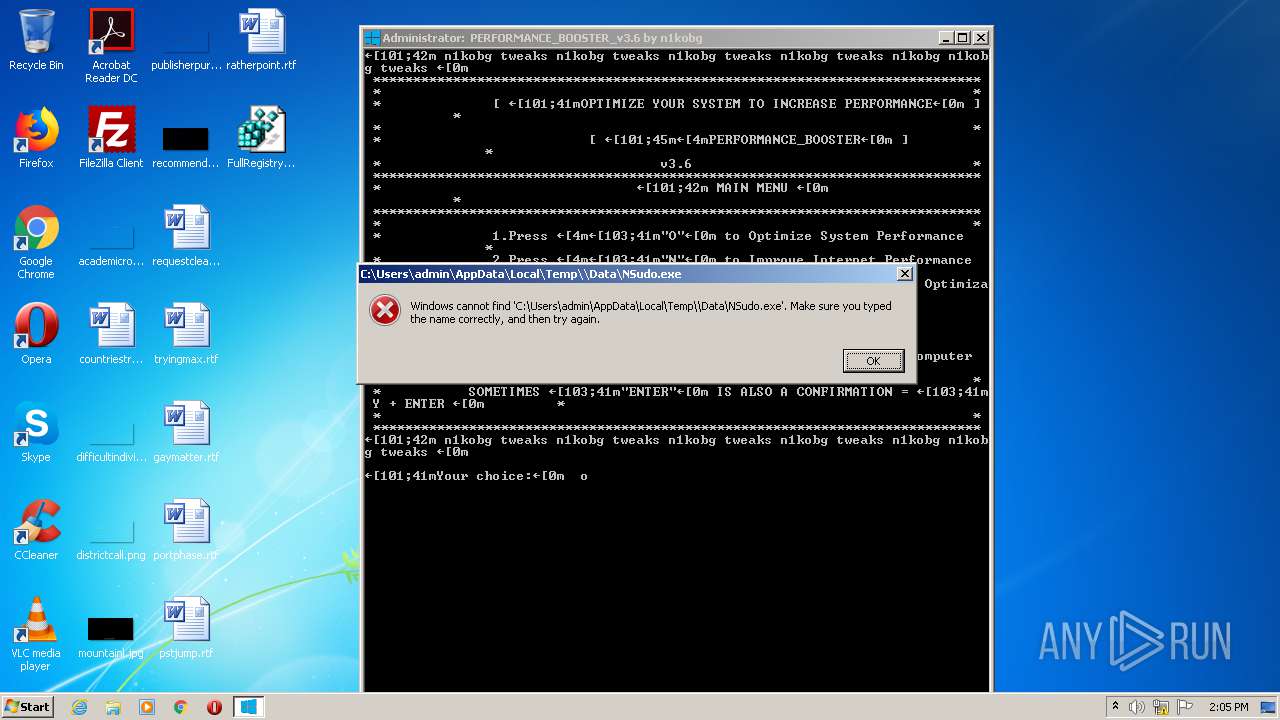
Task: Open ratherpoint.rtf document icon
Action: tap(261, 40)
